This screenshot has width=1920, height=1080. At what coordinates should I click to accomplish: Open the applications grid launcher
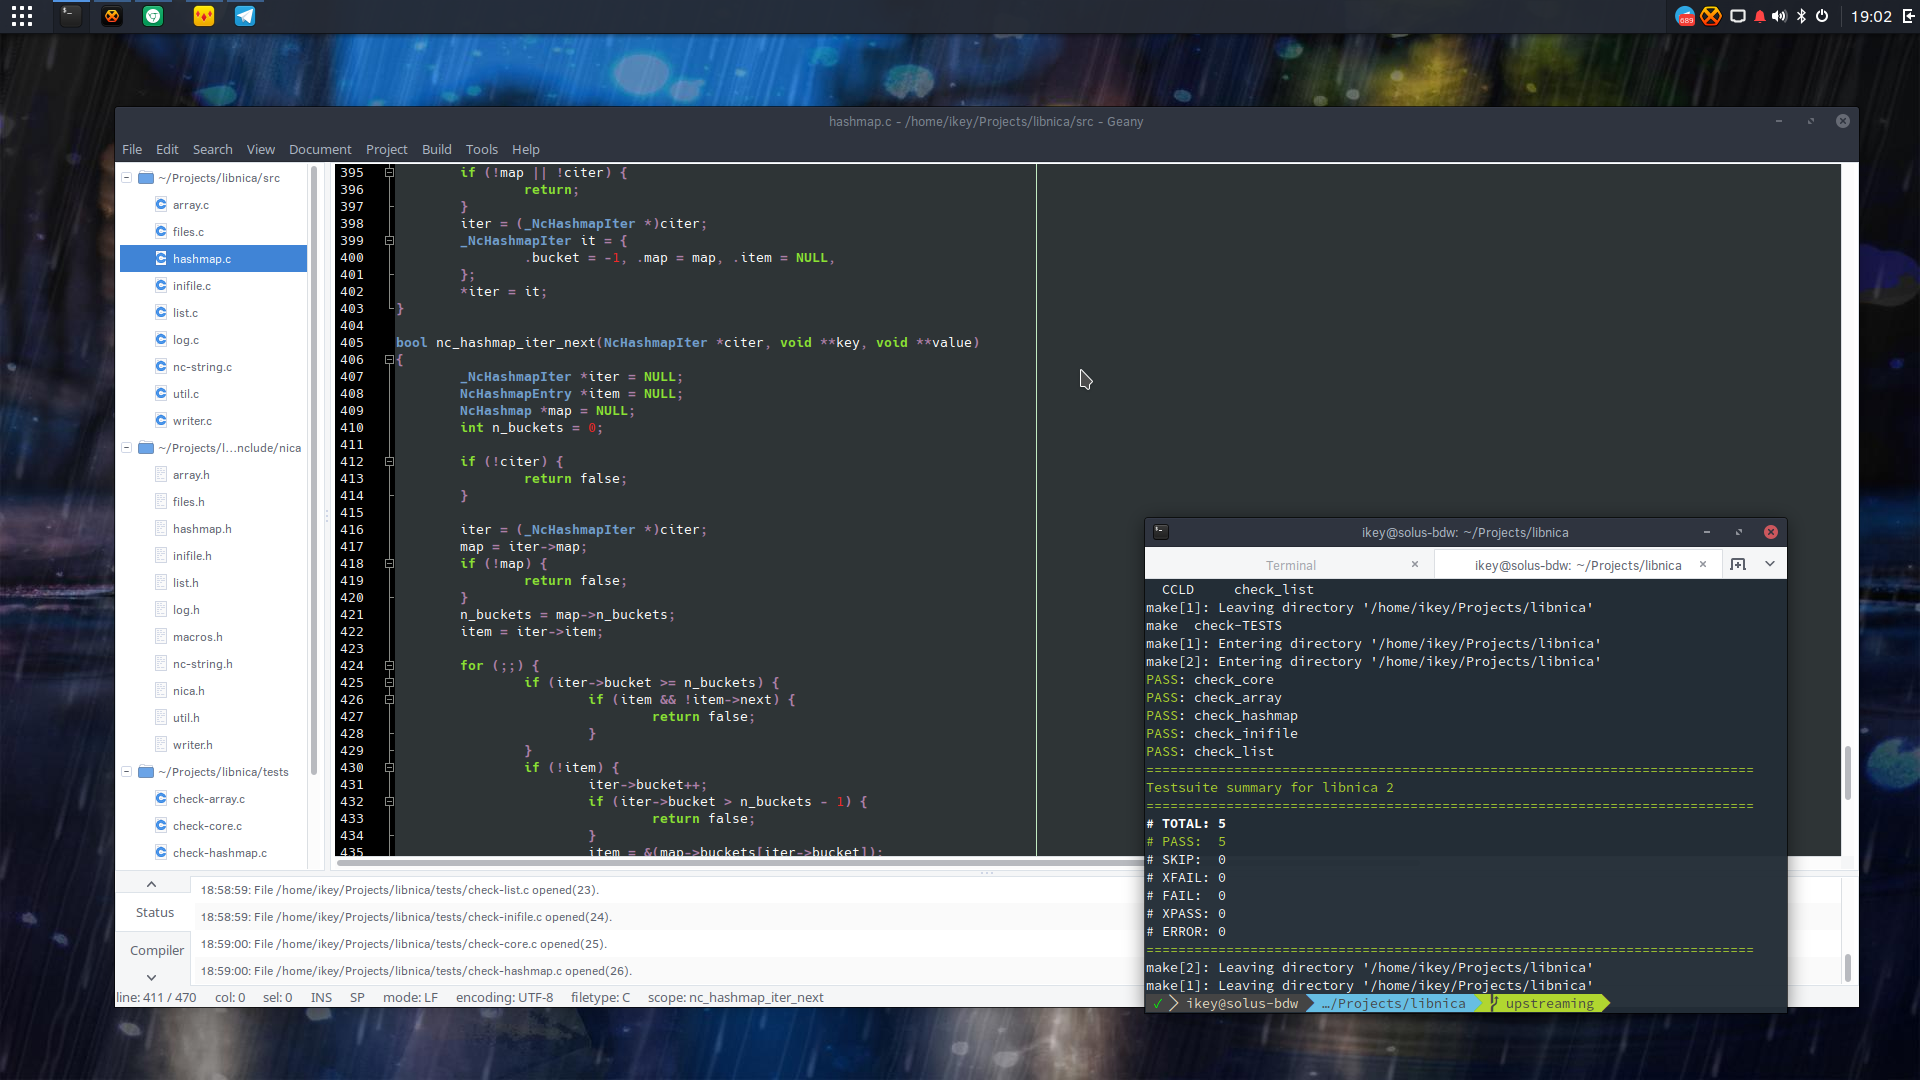point(22,16)
